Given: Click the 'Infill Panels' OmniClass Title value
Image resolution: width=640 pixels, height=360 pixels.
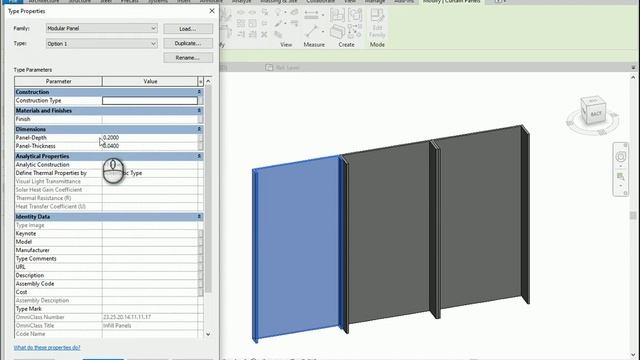Looking at the screenshot, I should point(117,325).
